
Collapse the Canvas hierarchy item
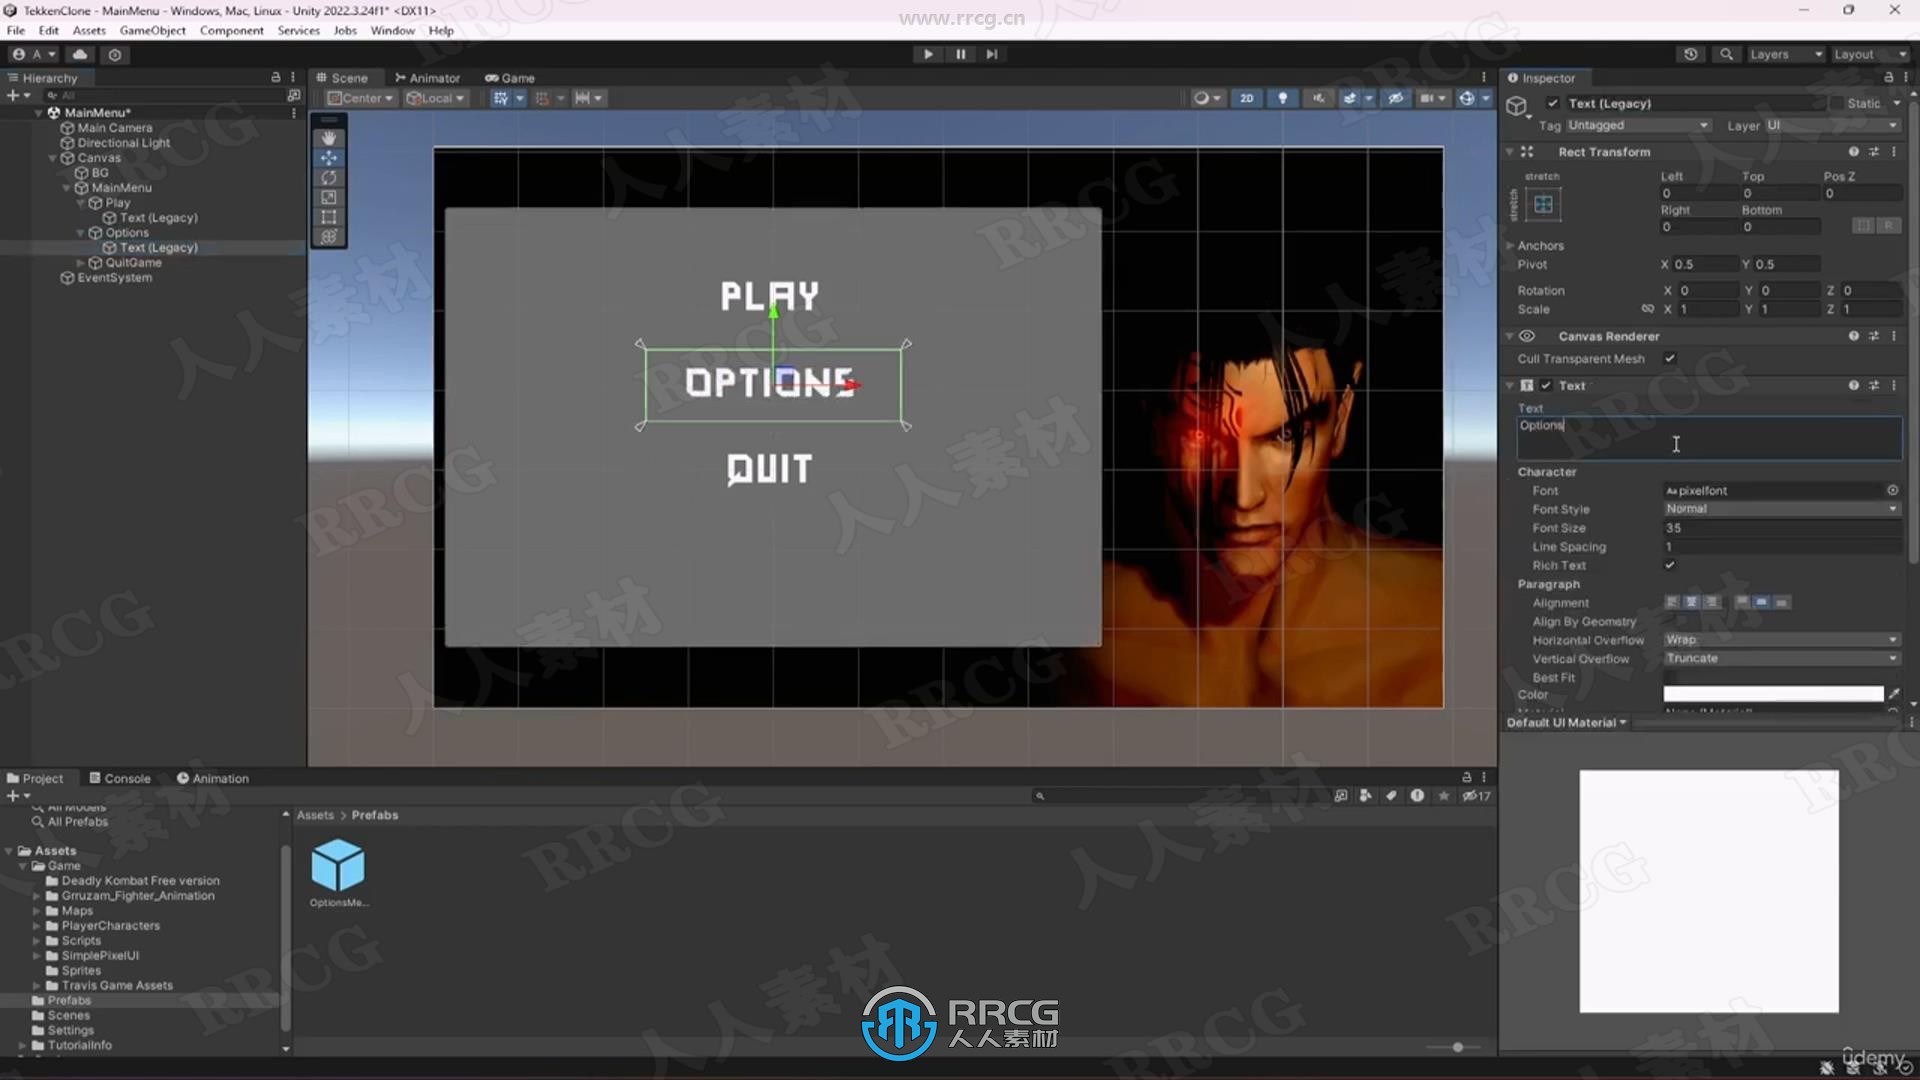[53, 158]
